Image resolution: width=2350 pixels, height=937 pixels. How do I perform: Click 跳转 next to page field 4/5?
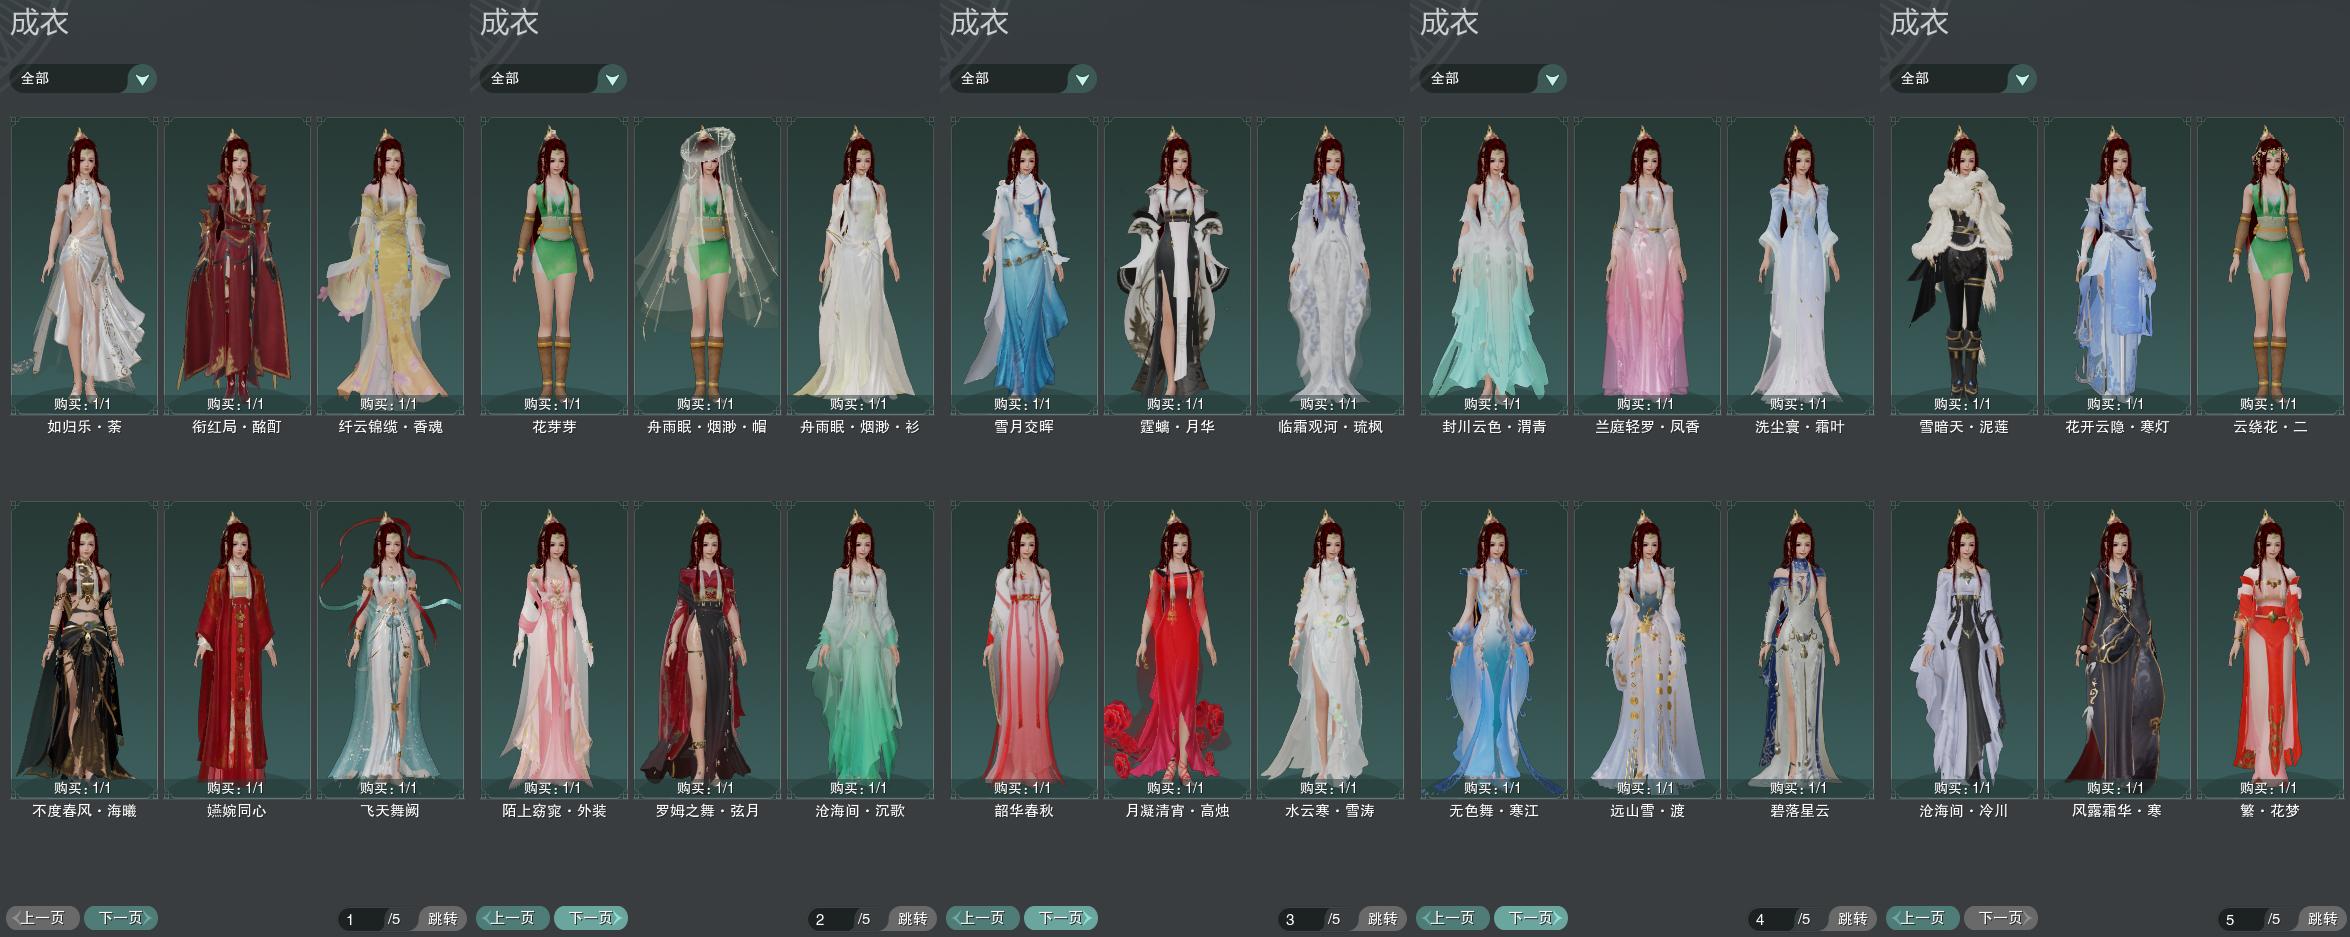(1852, 918)
